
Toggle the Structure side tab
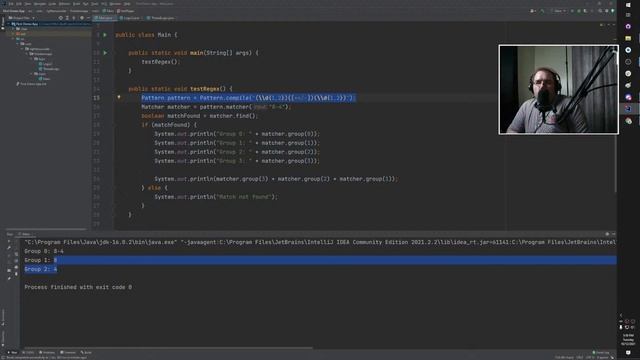(x=3, y=317)
